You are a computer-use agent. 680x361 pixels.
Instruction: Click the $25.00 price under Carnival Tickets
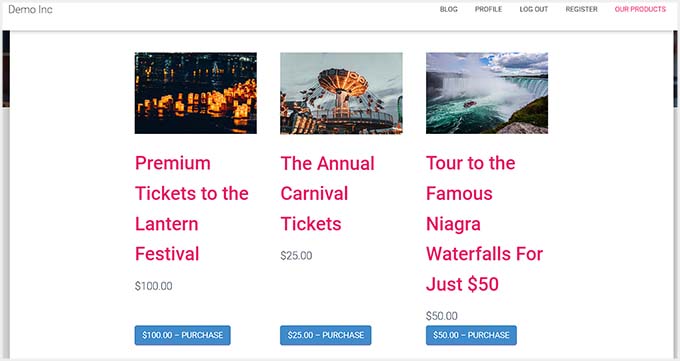click(x=296, y=256)
